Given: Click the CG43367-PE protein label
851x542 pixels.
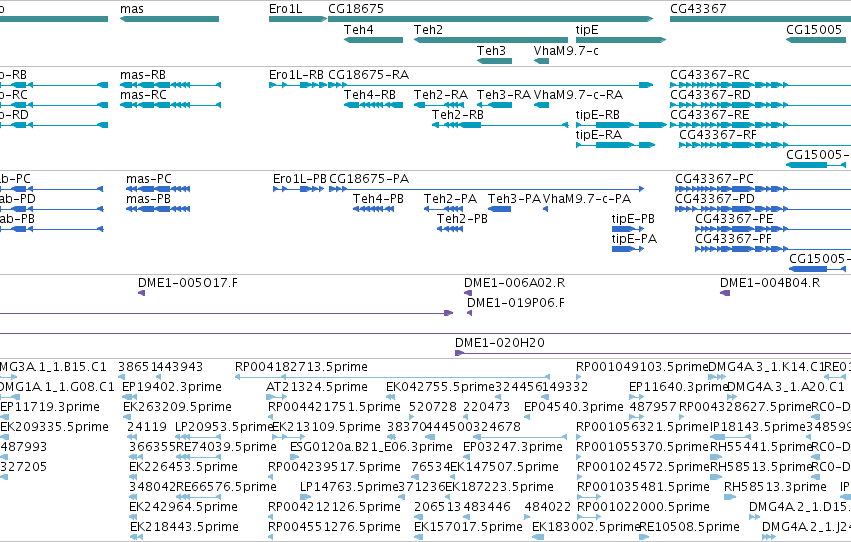Looking at the screenshot, I should tap(734, 219).
